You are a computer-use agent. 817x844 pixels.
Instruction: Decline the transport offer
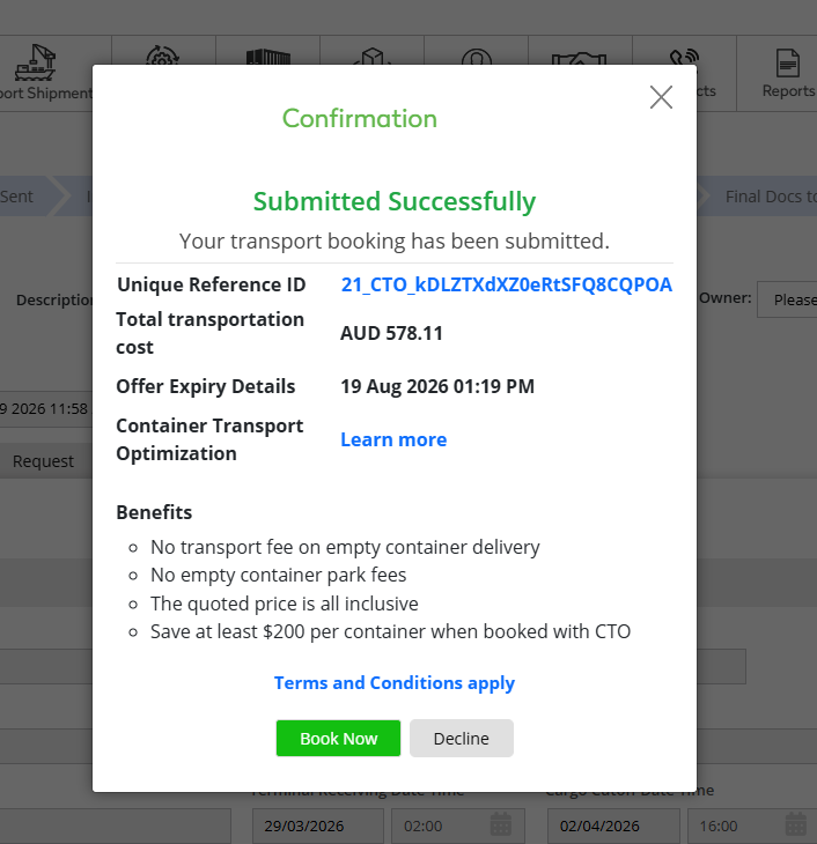[461, 738]
